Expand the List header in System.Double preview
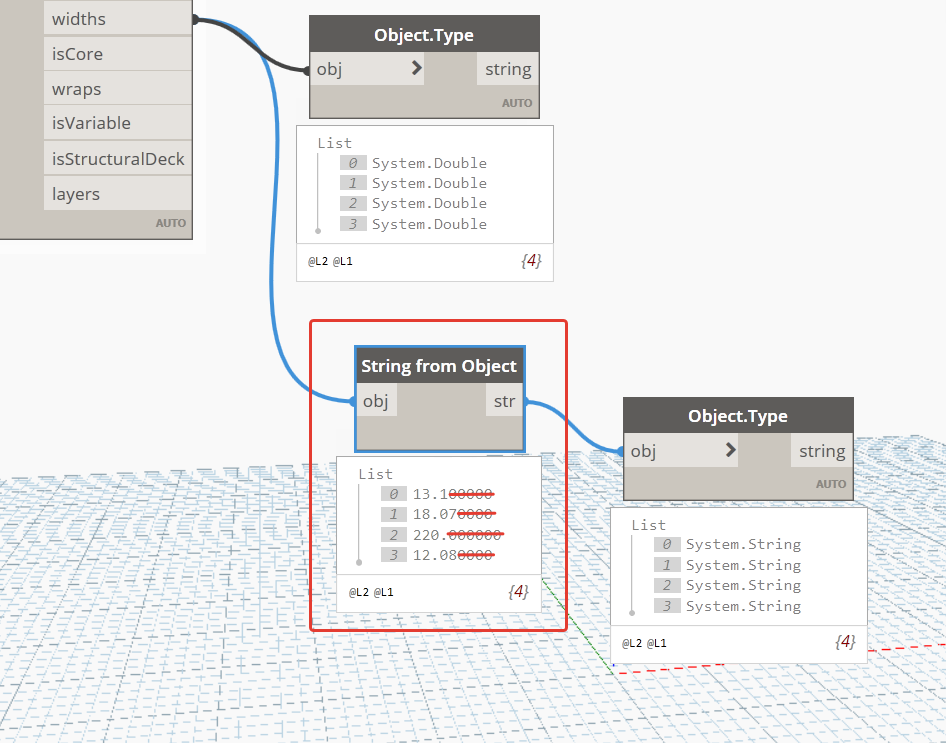 pos(334,142)
